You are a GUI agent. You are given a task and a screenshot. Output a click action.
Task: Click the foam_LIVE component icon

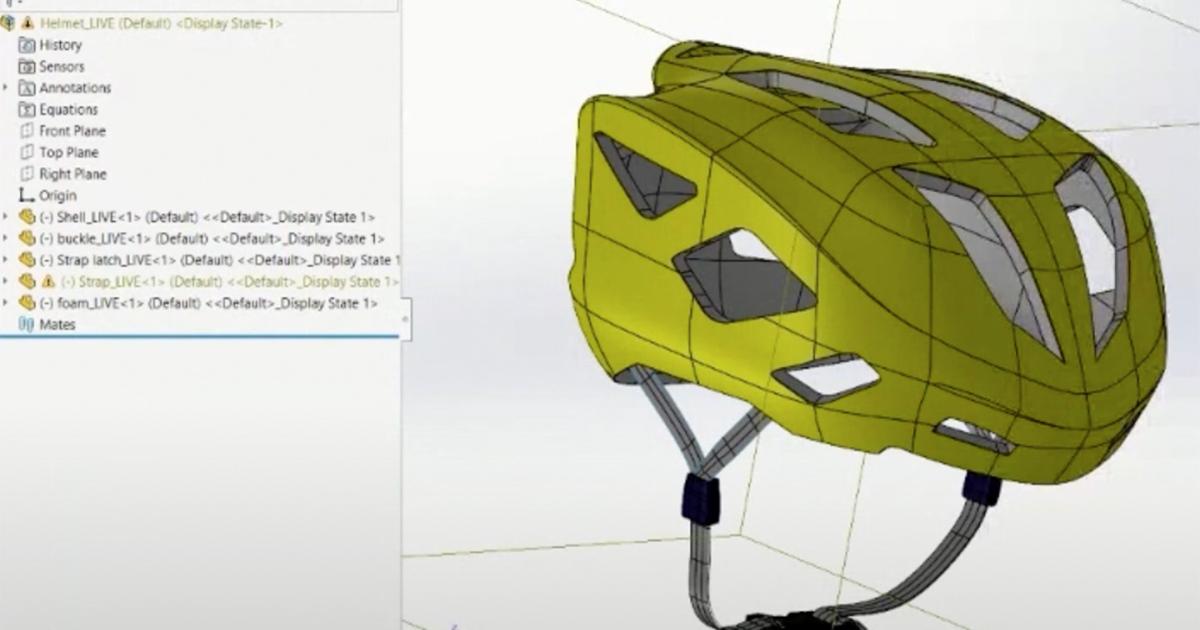click(27, 302)
